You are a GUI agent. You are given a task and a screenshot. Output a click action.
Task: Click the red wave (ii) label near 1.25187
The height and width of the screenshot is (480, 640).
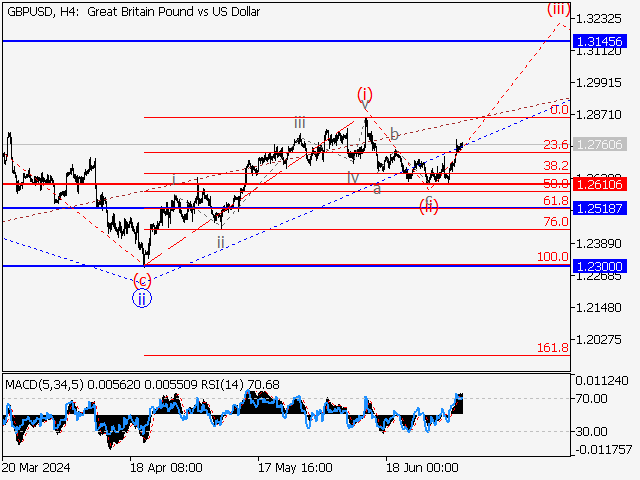429,207
